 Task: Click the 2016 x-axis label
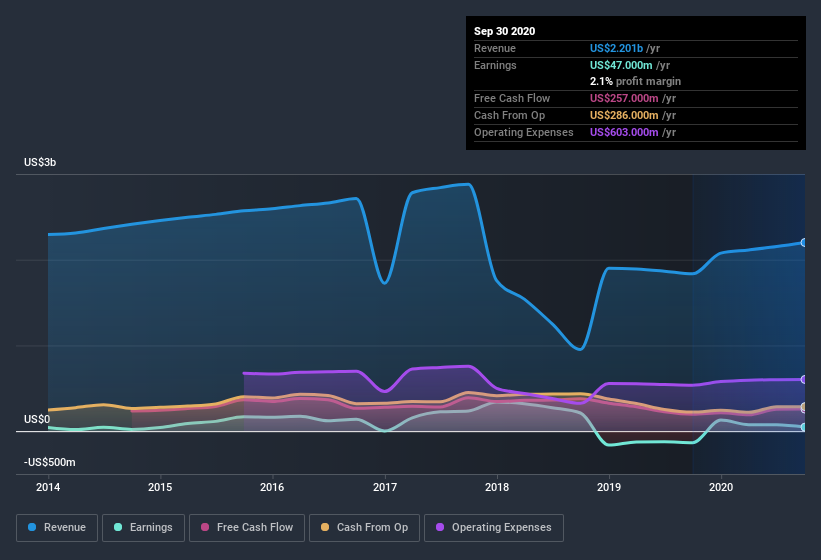(272, 487)
